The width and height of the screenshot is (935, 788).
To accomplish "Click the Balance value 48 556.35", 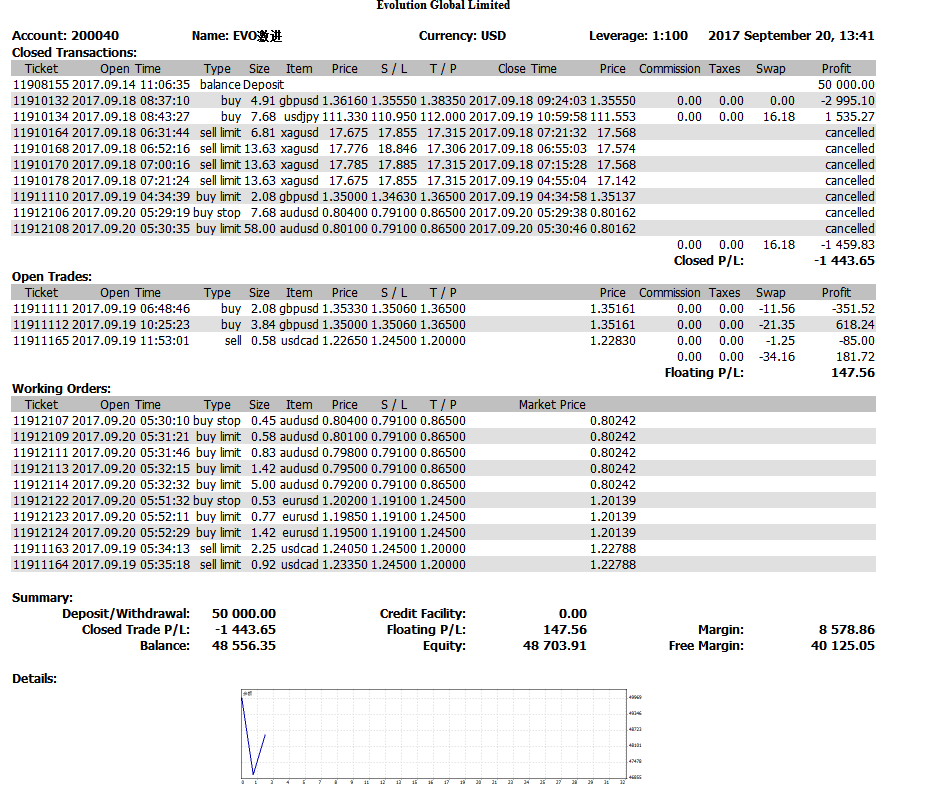I will 244,646.
